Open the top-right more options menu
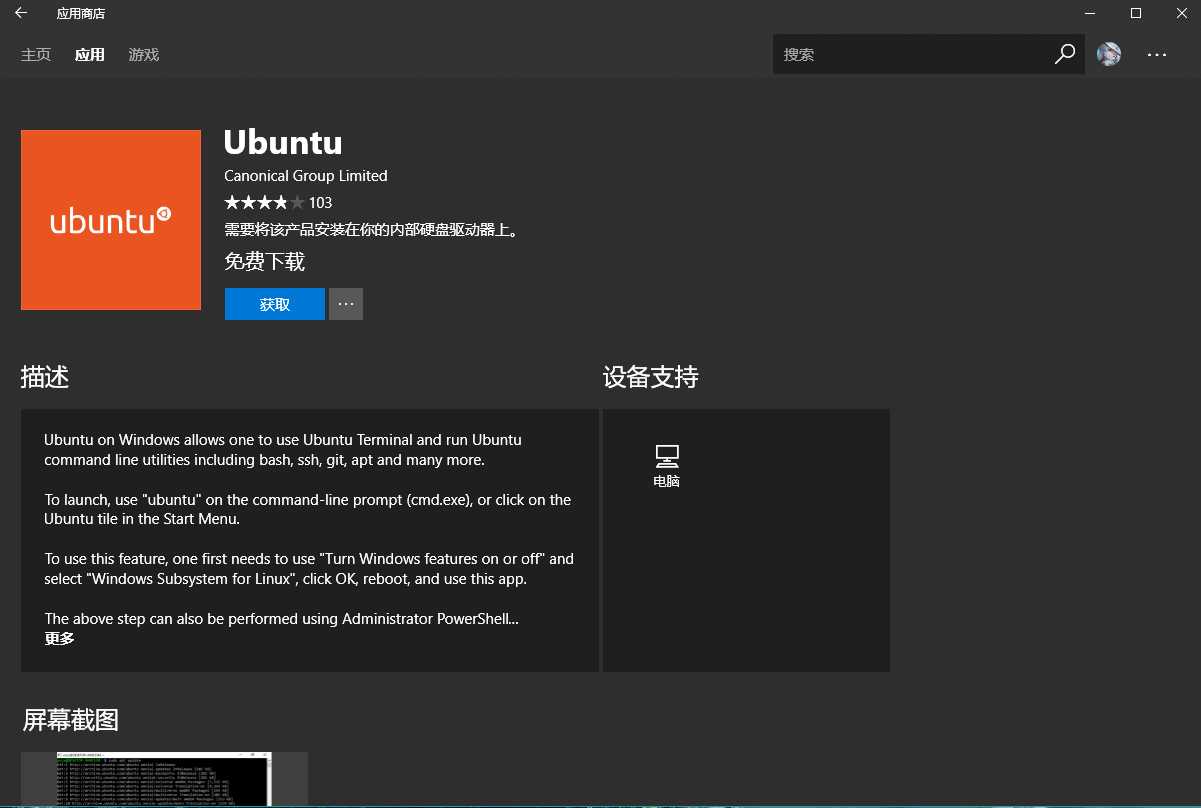This screenshot has width=1201, height=808. click(x=1157, y=55)
